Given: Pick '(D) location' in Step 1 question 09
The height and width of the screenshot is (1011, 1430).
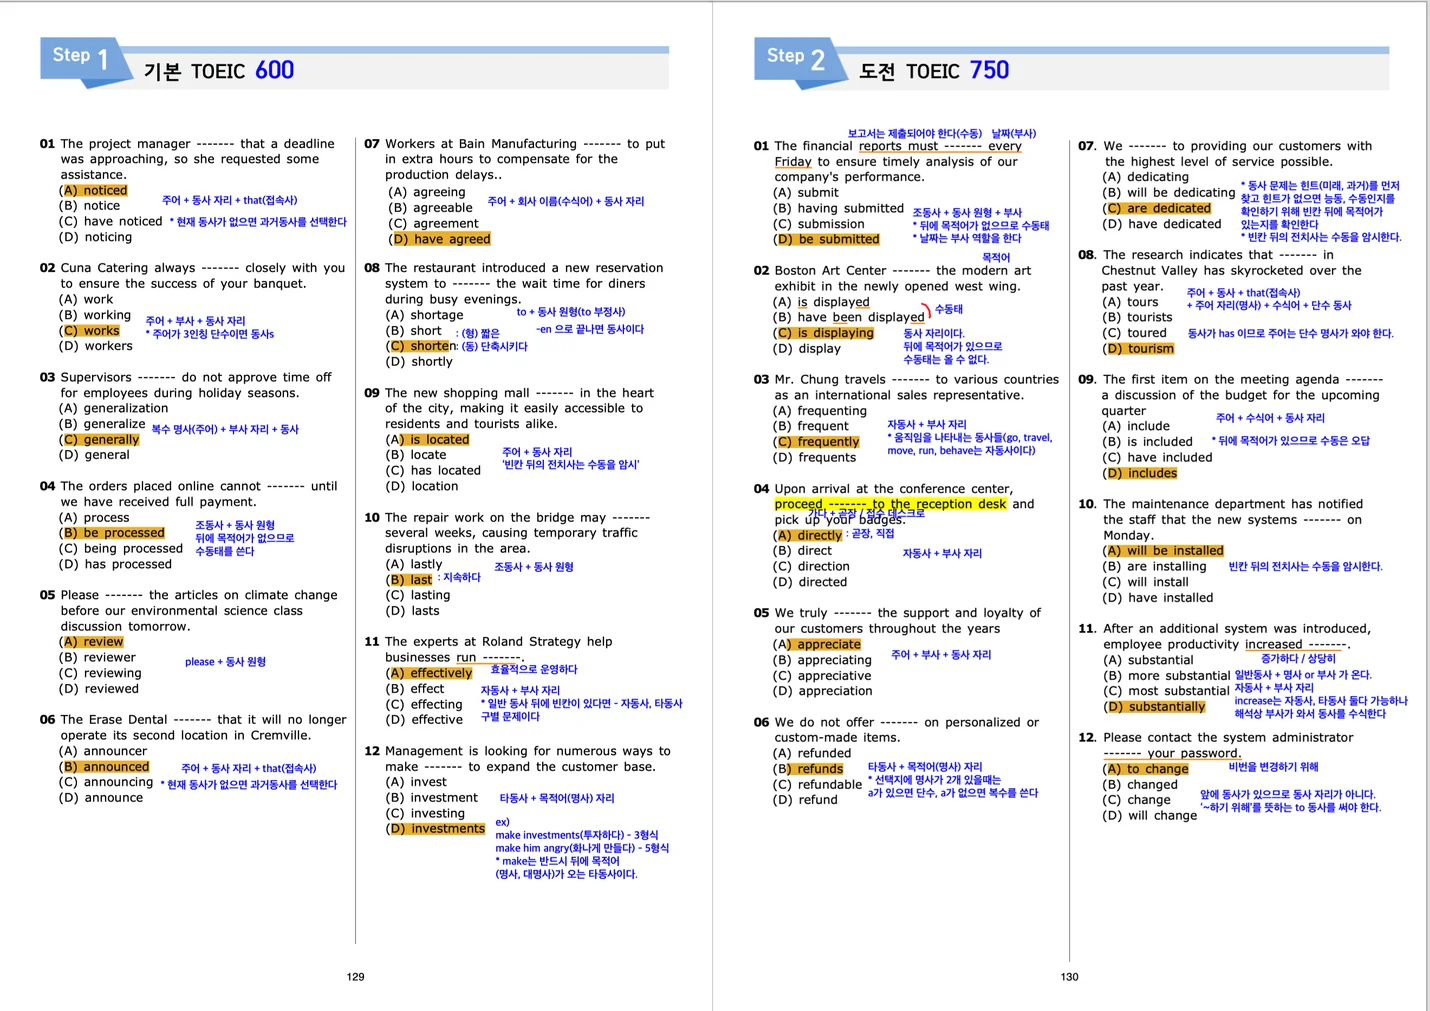Looking at the screenshot, I should click(422, 486).
